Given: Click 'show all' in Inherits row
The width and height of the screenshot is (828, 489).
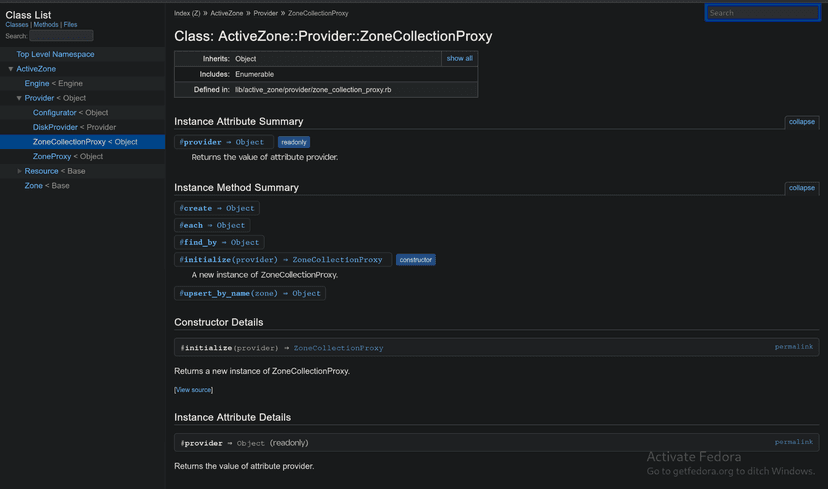Looking at the screenshot, I should (x=459, y=59).
